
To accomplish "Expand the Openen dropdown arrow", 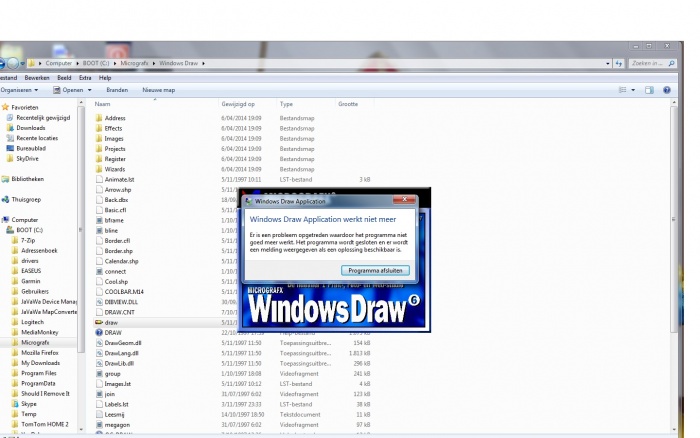I will coord(89,90).
